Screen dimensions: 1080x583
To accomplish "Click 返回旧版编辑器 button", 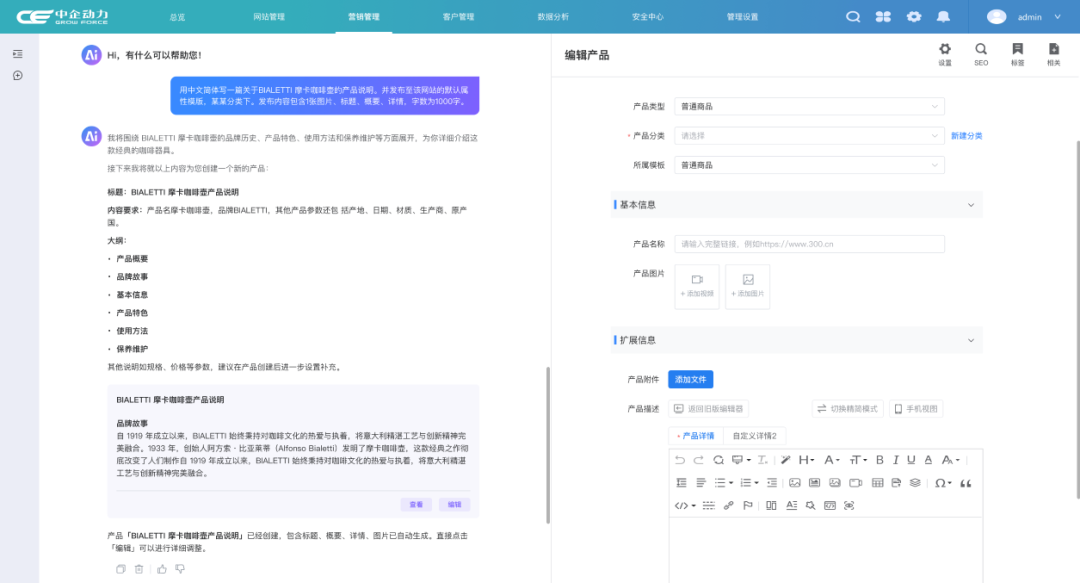I will [709, 409].
